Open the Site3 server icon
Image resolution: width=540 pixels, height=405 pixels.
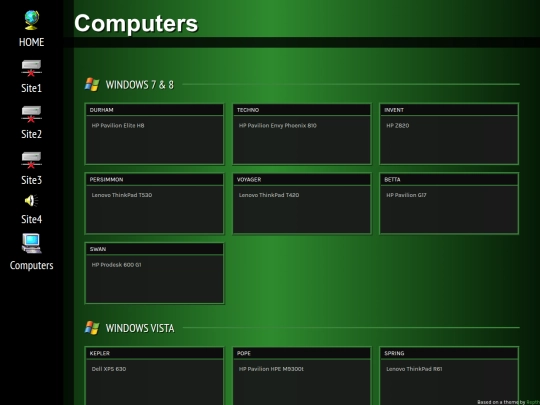click(31, 160)
